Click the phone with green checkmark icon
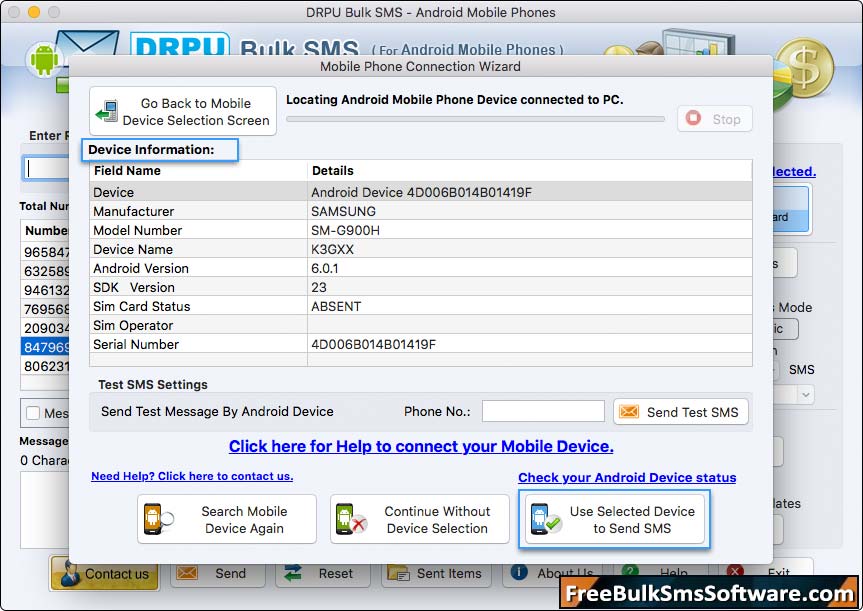 click(545, 519)
